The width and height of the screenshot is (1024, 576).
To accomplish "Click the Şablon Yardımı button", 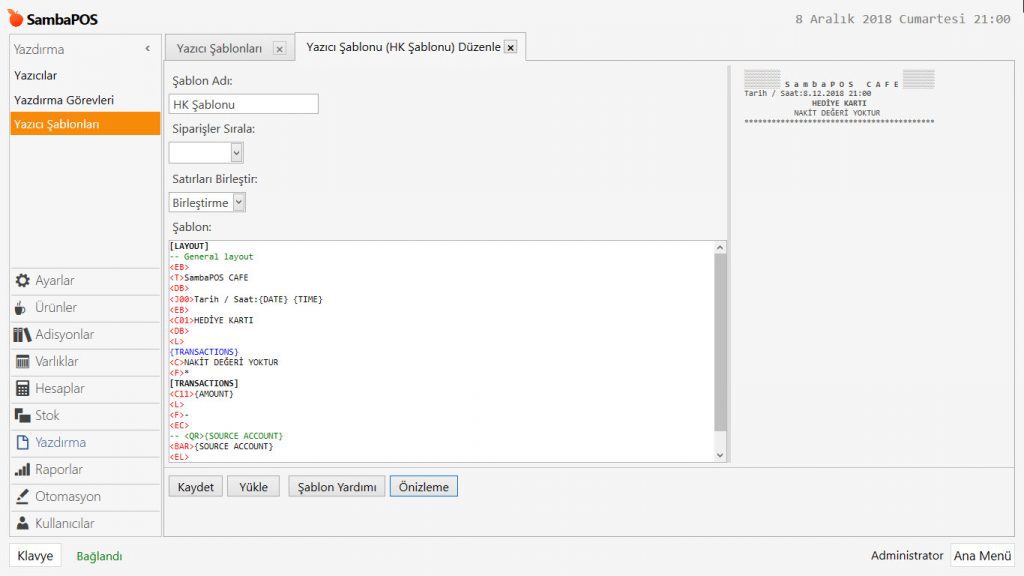I will 337,487.
